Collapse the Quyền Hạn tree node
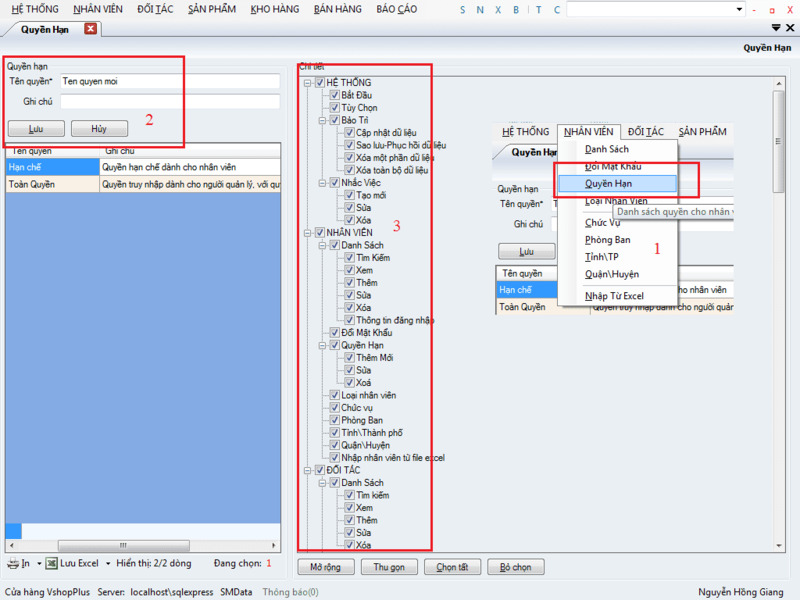Screen dimensions: 800x600 tap(322, 345)
